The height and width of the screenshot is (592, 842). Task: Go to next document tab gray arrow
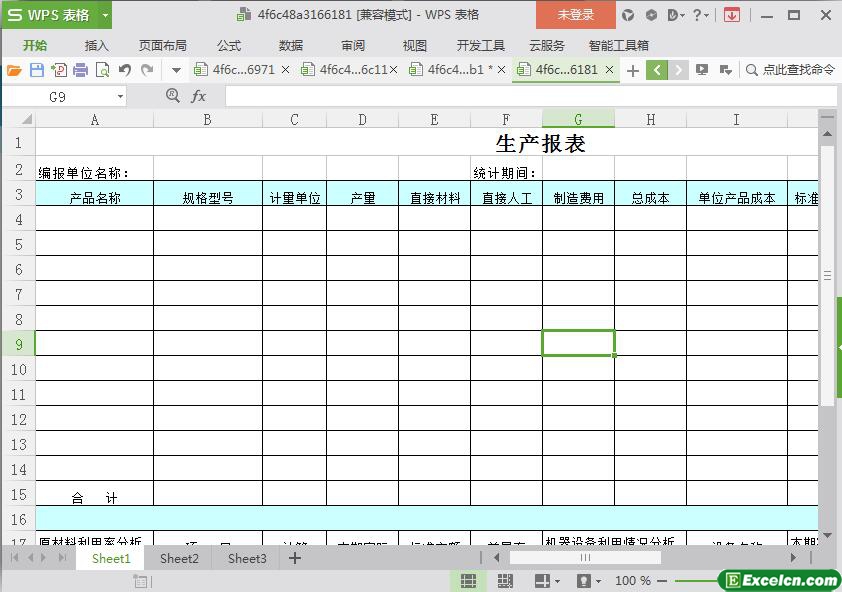click(x=678, y=70)
